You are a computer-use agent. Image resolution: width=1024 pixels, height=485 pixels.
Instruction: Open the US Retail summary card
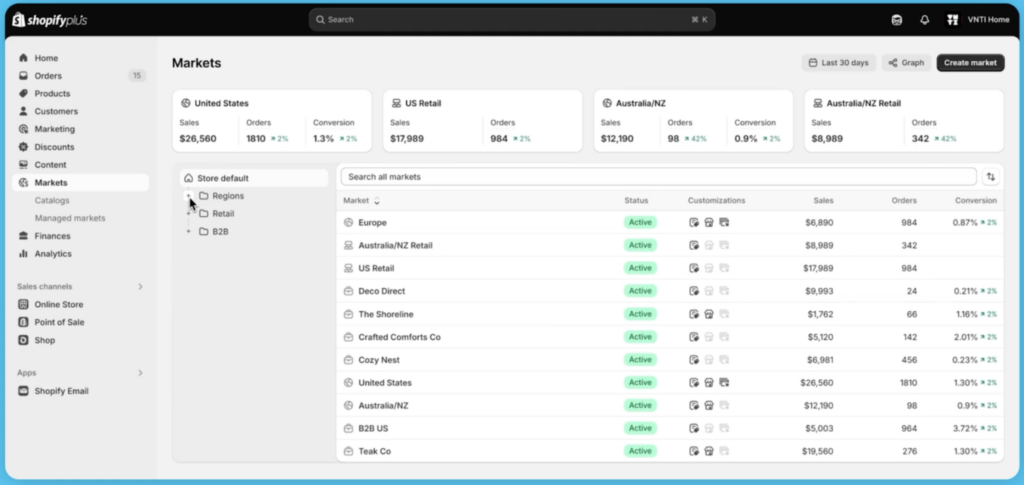pyautogui.click(x=483, y=121)
